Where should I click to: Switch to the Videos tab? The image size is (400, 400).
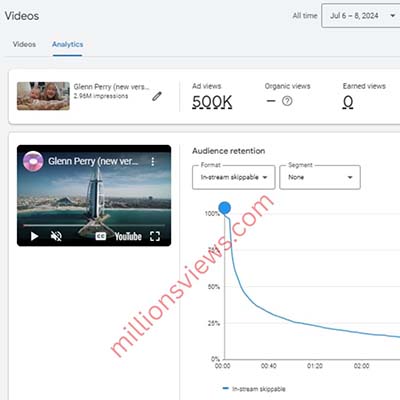tap(24, 44)
